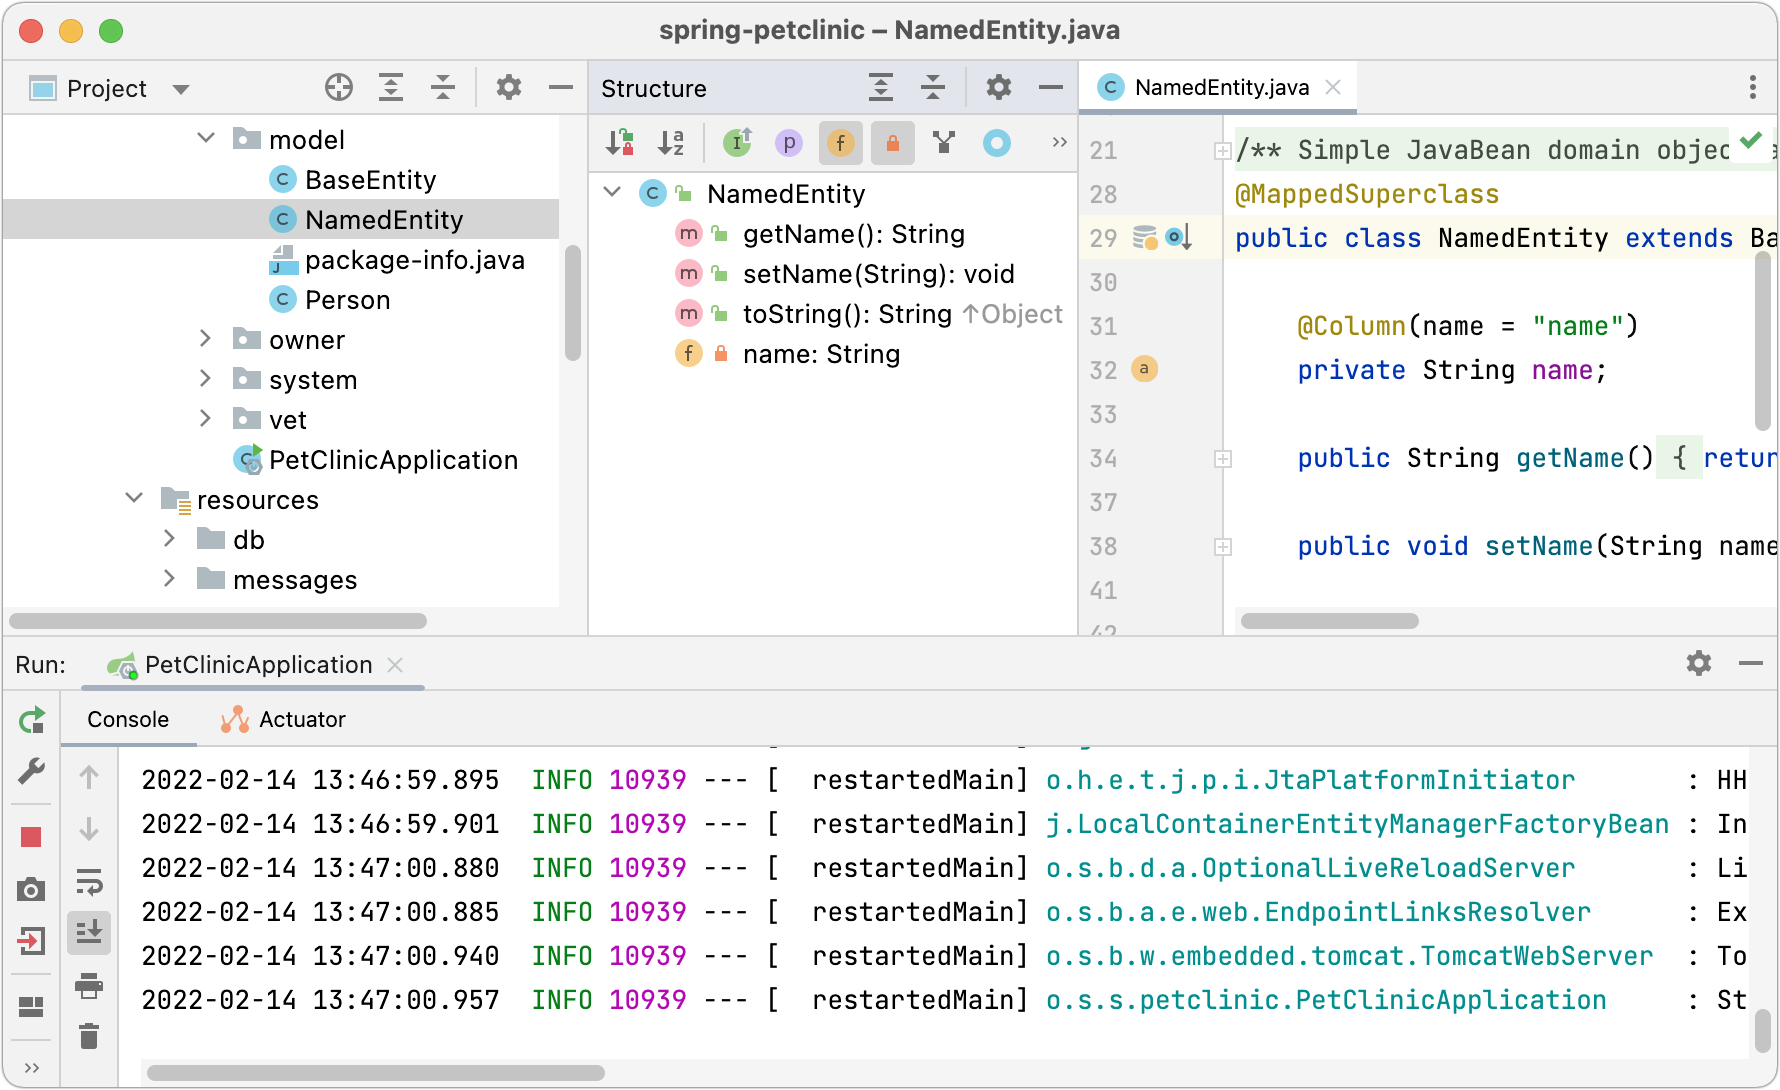
Task: Take a thread dump with the camera icon
Action: 32,888
